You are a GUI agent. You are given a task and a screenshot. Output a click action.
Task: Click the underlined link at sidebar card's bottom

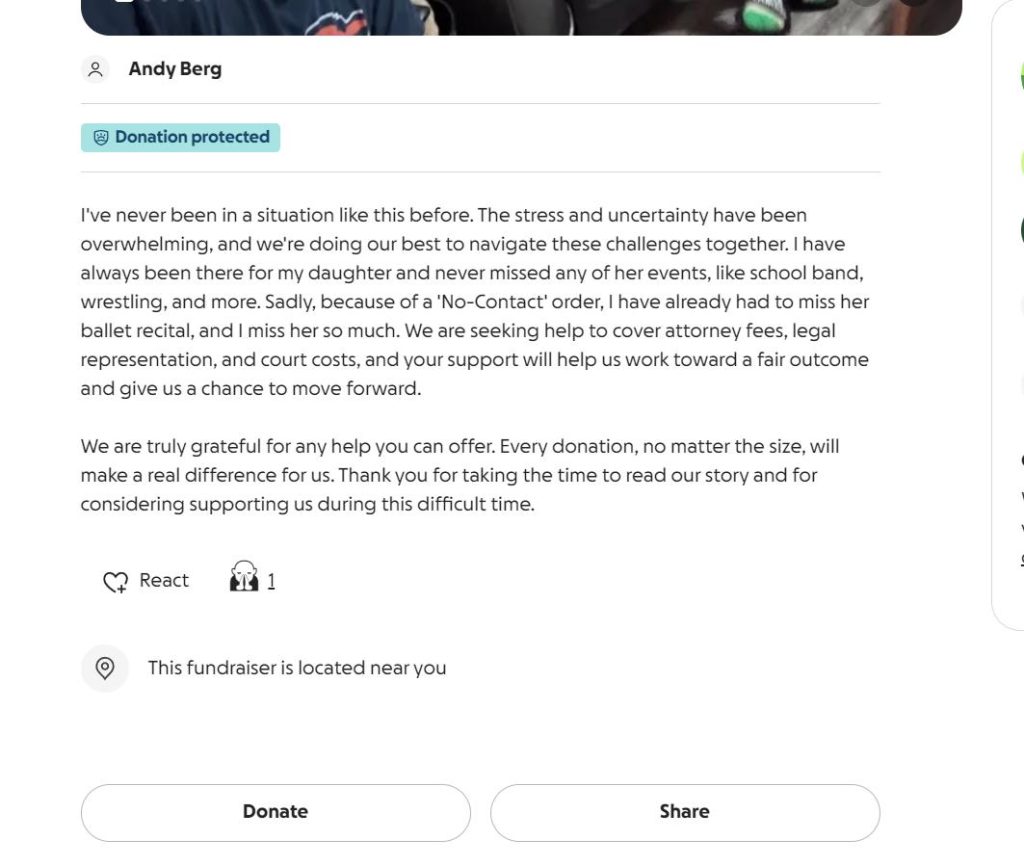click(x=1021, y=558)
